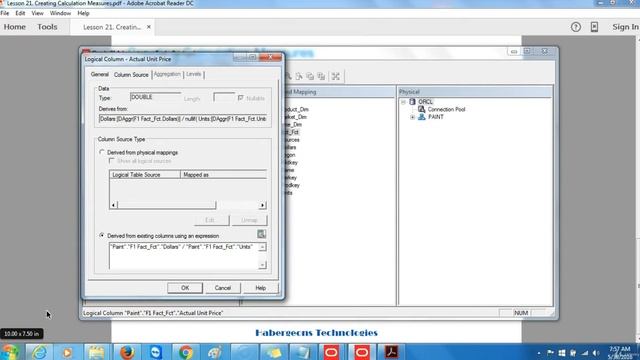The image size is (640, 360).
Task: Open the Help menu in Acrobat
Action: click(83, 13)
